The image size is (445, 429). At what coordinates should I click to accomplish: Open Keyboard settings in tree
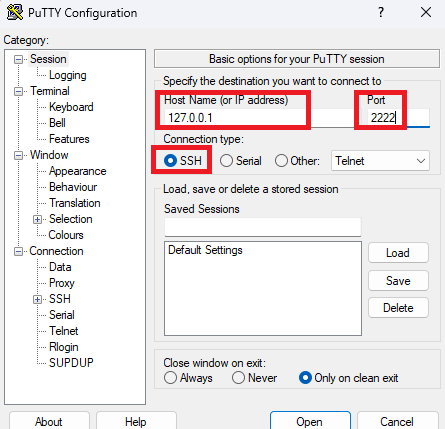71,107
